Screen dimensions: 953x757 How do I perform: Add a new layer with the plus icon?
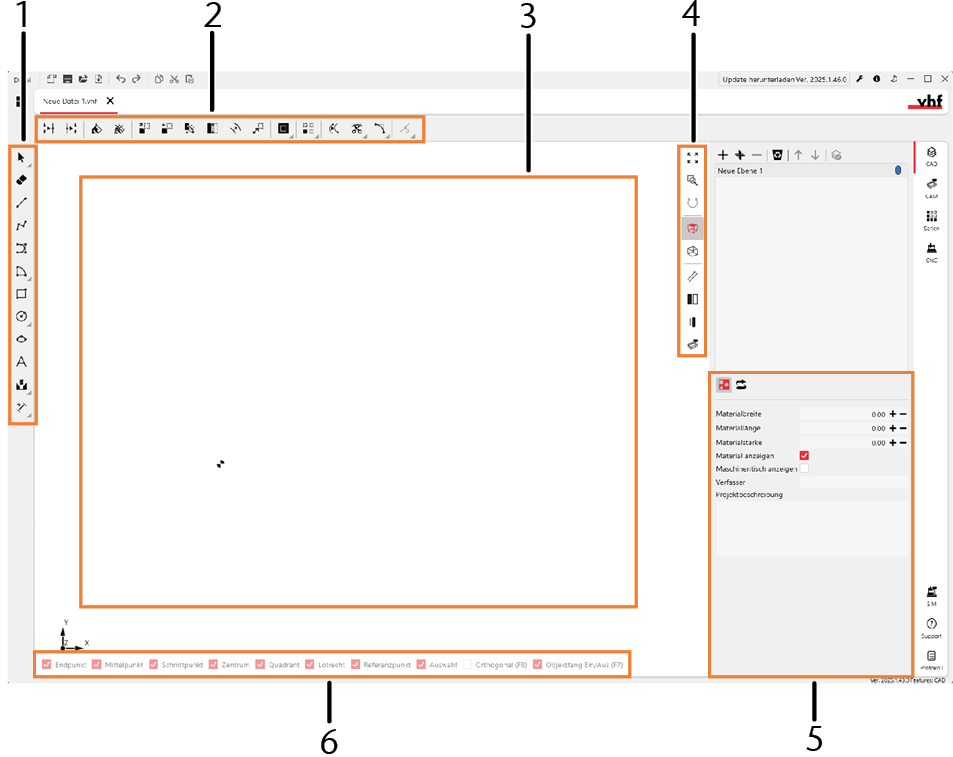[723, 156]
